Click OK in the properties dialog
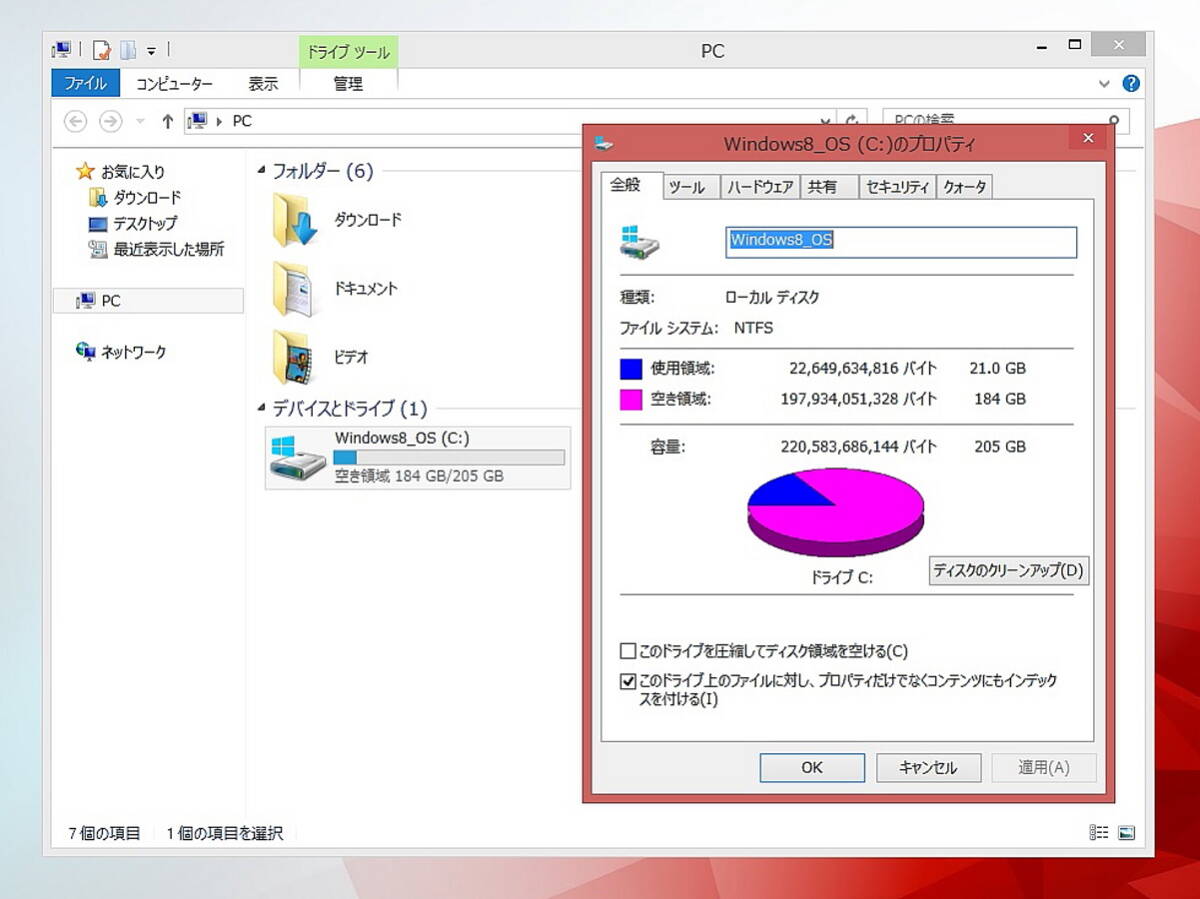 (812, 768)
